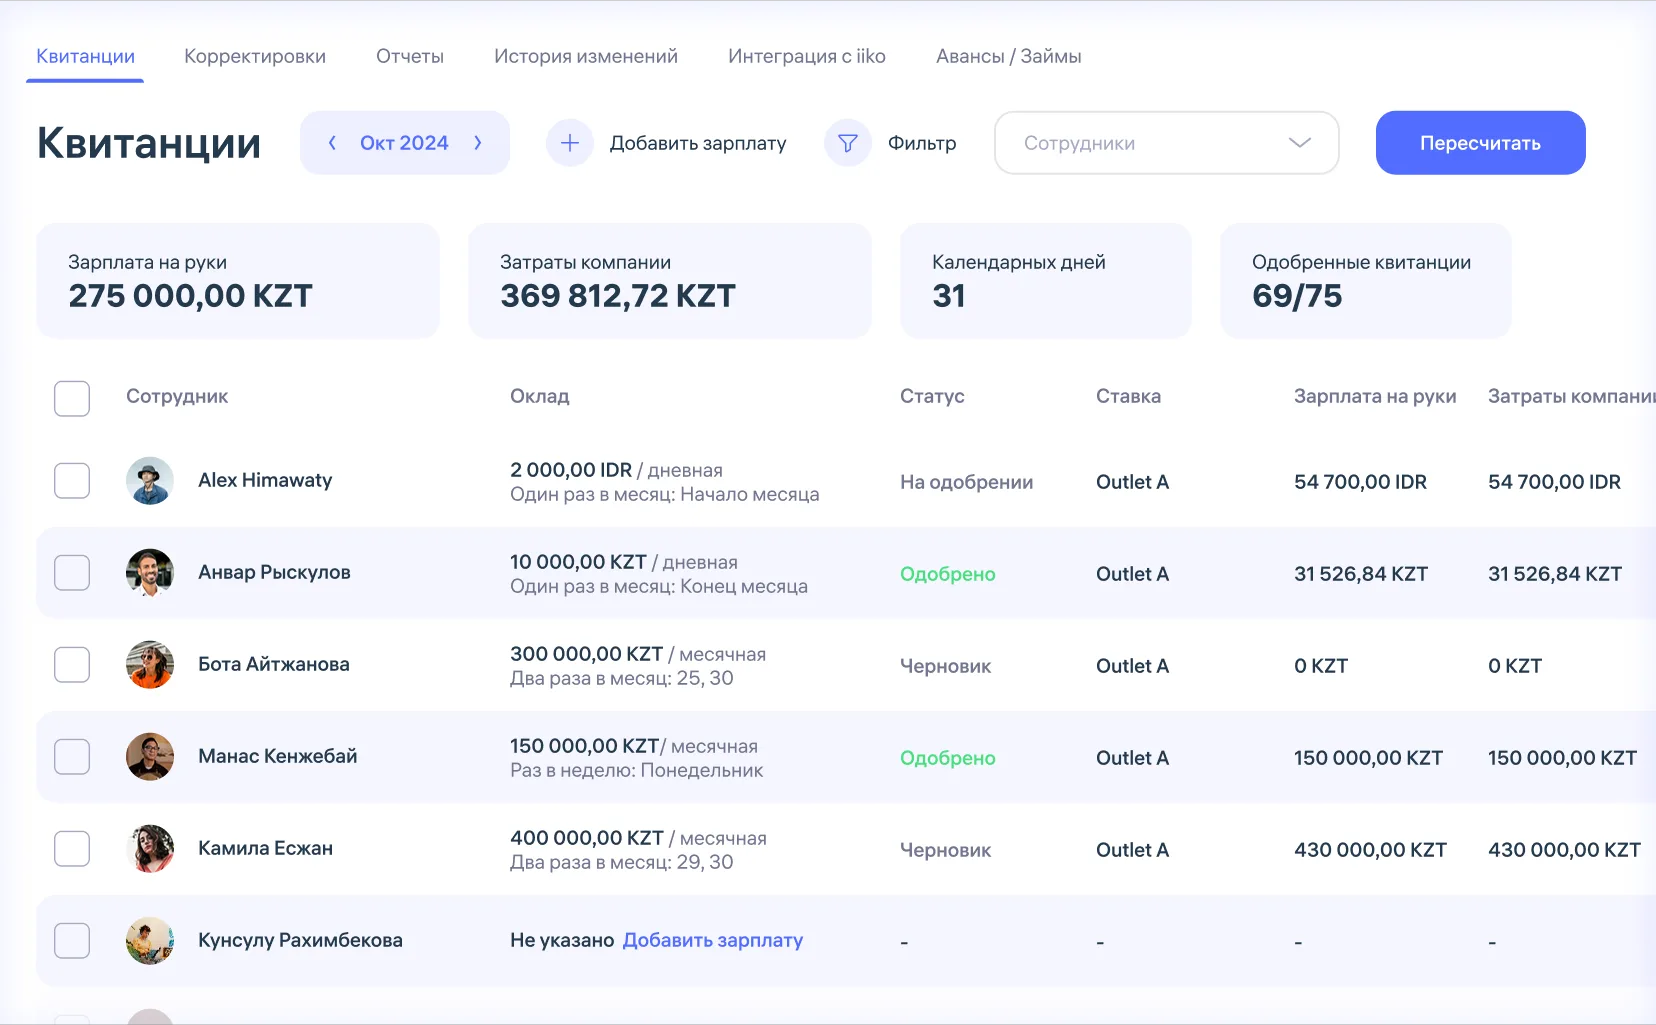The image size is (1656, 1025).
Task: Click the Ставка column header
Action: coord(1128,396)
